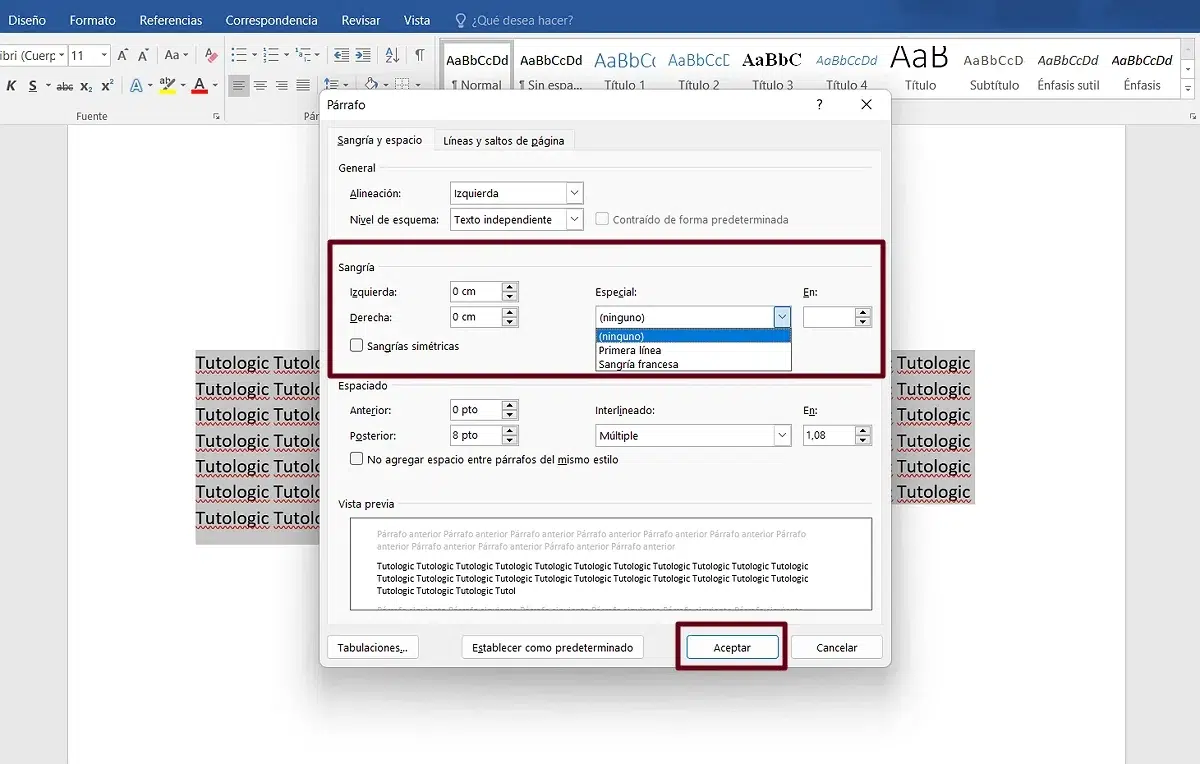This screenshot has width=1200, height=764.
Task: Apply strikethrough abc formatting
Action: point(65,86)
